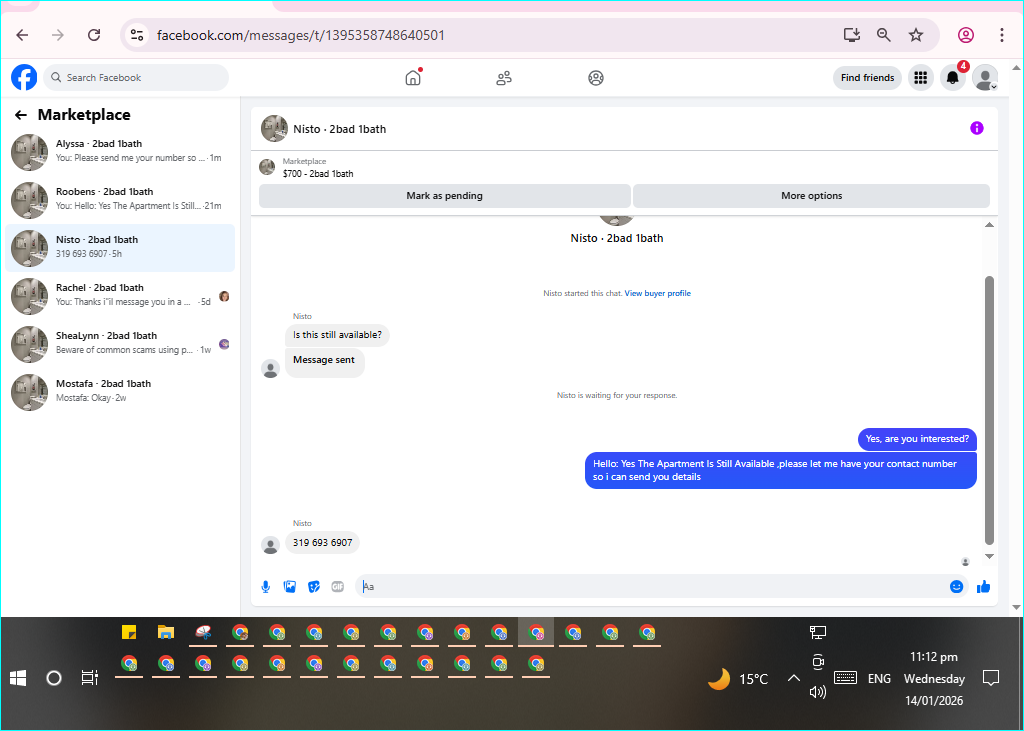This screenshot has width=1024, height=731.
Task: Open Cortana search circle on taskbar
Action: 54,678
